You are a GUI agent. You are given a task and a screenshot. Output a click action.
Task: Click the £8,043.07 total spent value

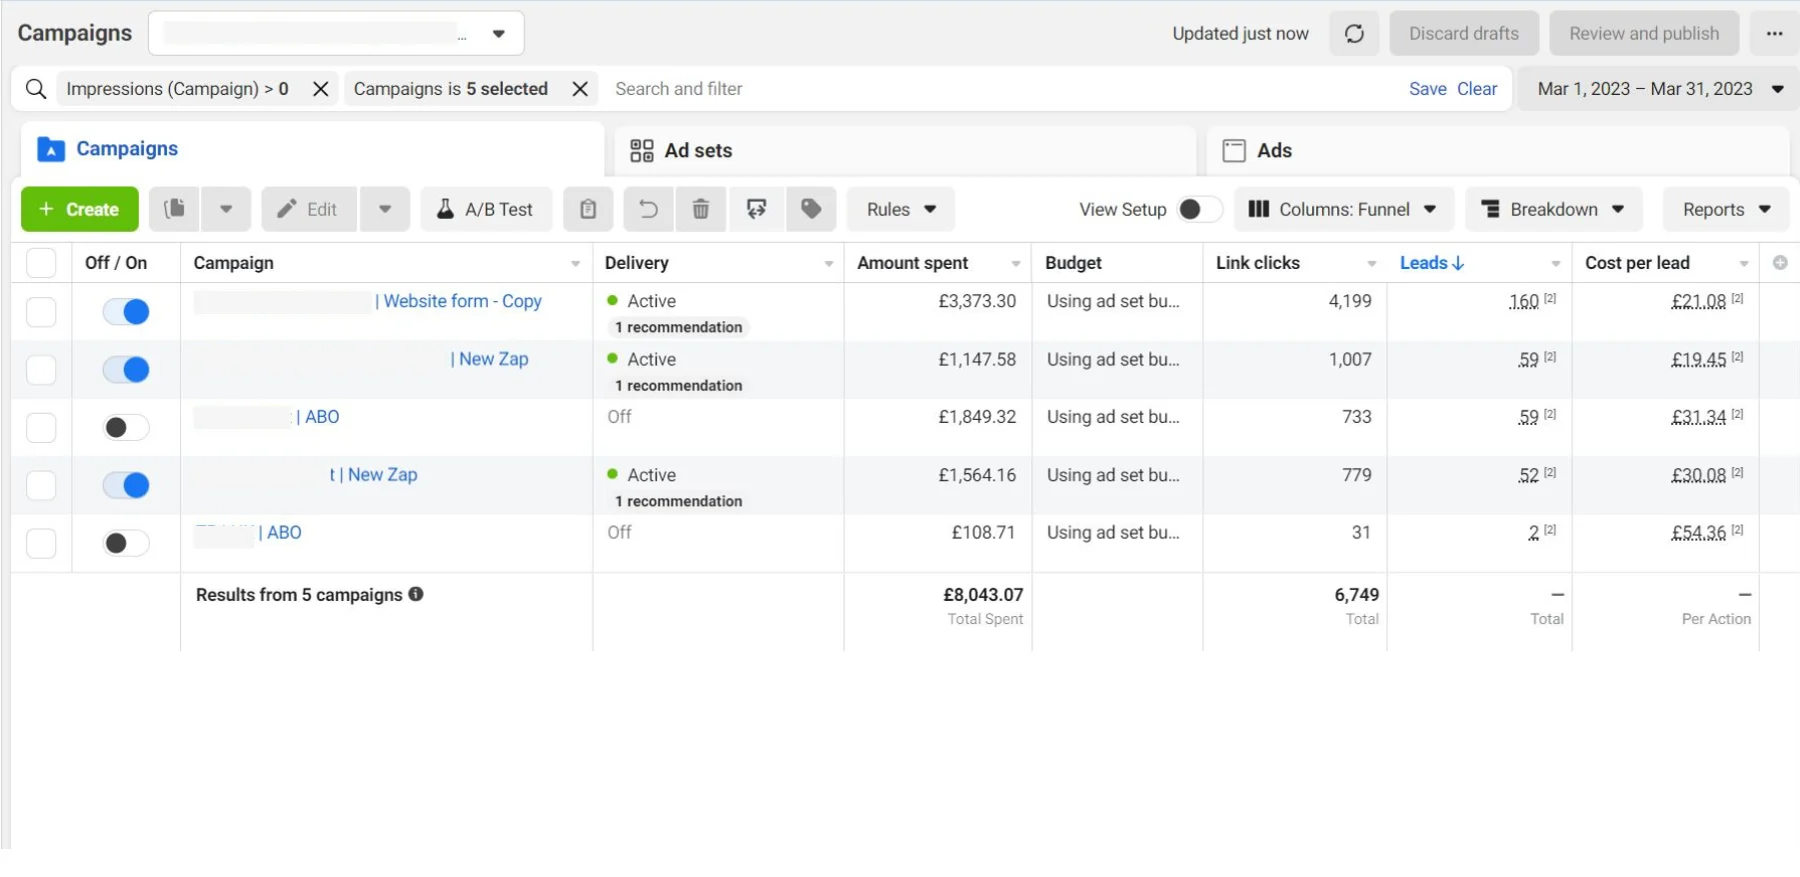[983, 595]
